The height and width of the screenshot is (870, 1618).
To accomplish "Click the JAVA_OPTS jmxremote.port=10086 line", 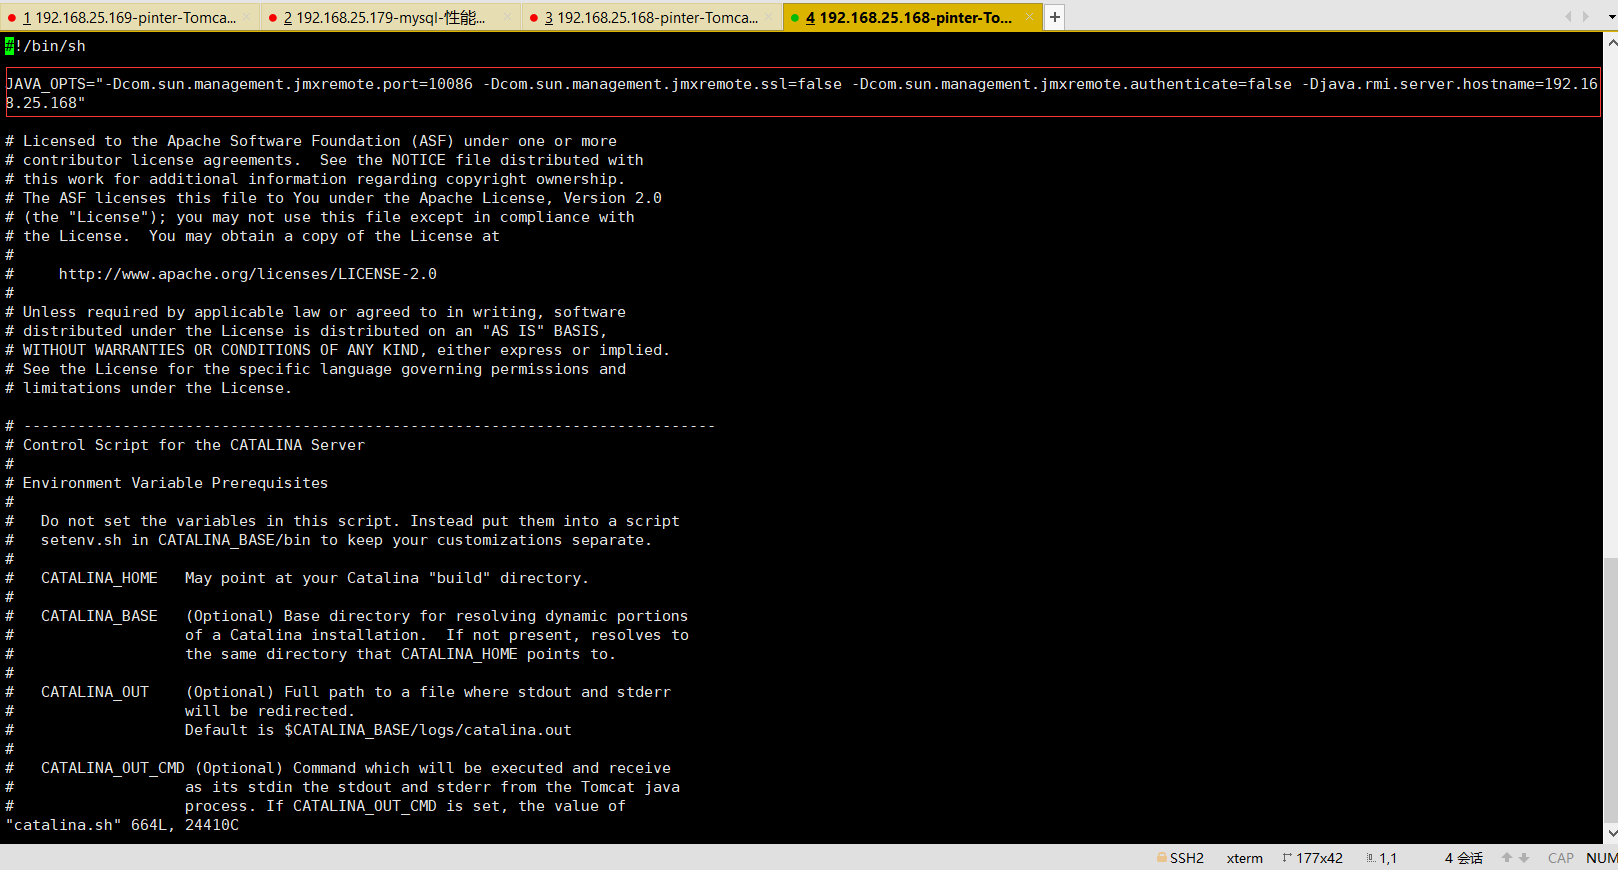I will (802, 93).
